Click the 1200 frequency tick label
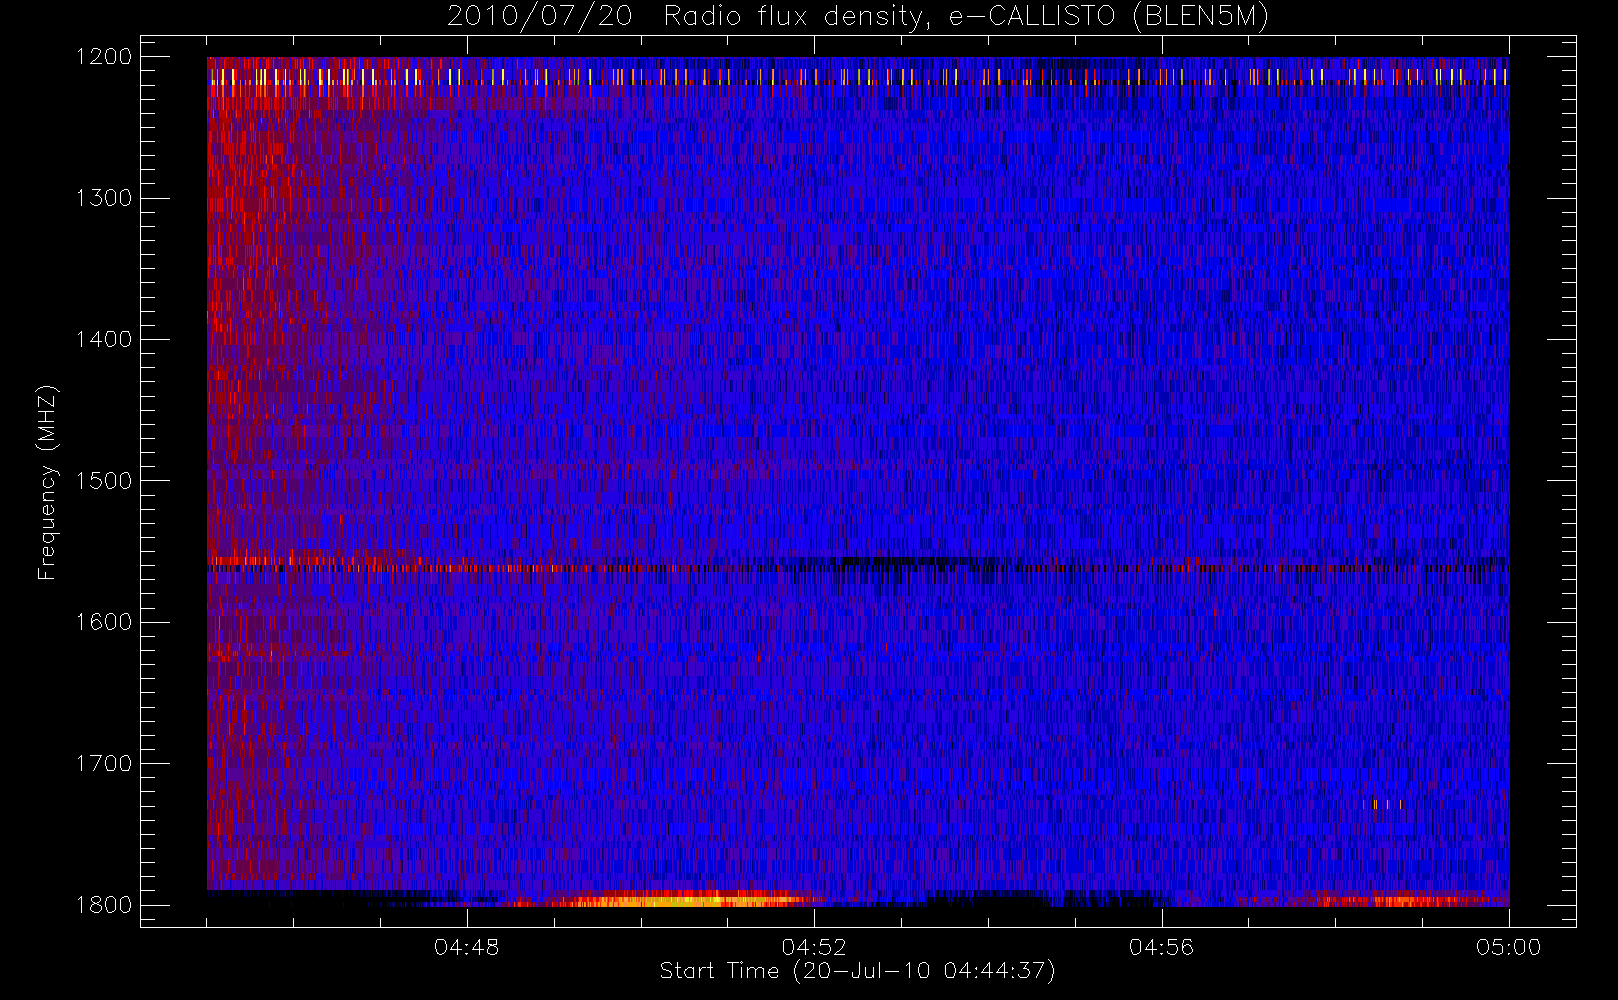Image resolution: width=1618 pixels, height=1000 pixels. click(x=104, y=57)
